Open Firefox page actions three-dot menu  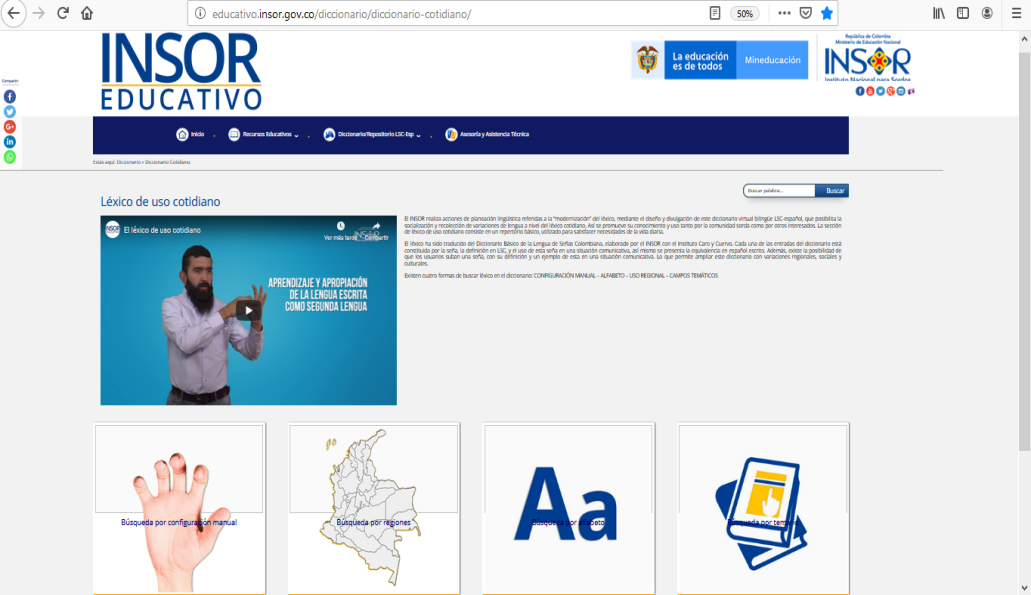(x=784, y=14)
